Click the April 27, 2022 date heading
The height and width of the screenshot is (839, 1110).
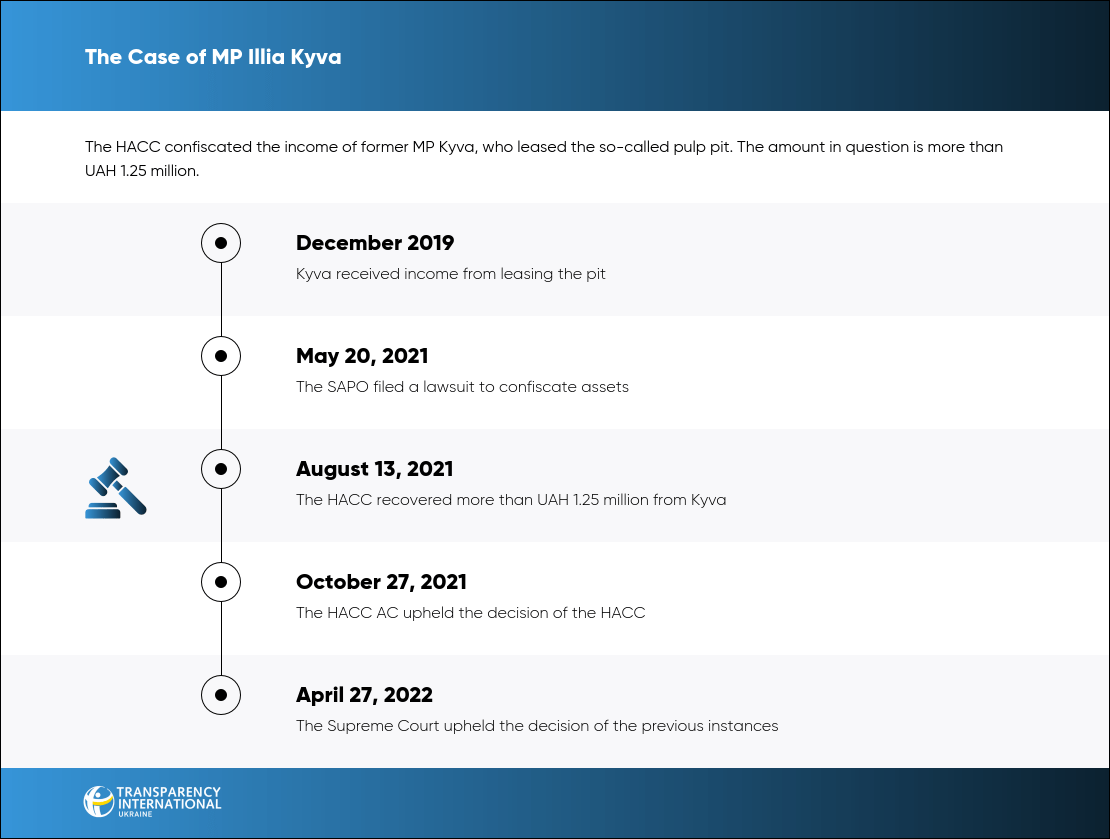(x=364, y=695)
